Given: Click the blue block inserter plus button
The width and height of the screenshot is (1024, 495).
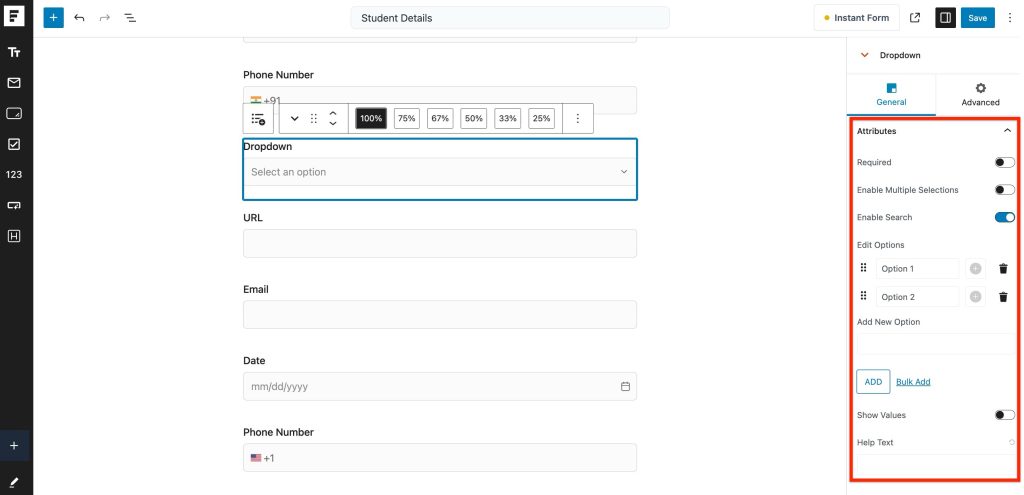Looking at the screenshot, I should [53, 18].
